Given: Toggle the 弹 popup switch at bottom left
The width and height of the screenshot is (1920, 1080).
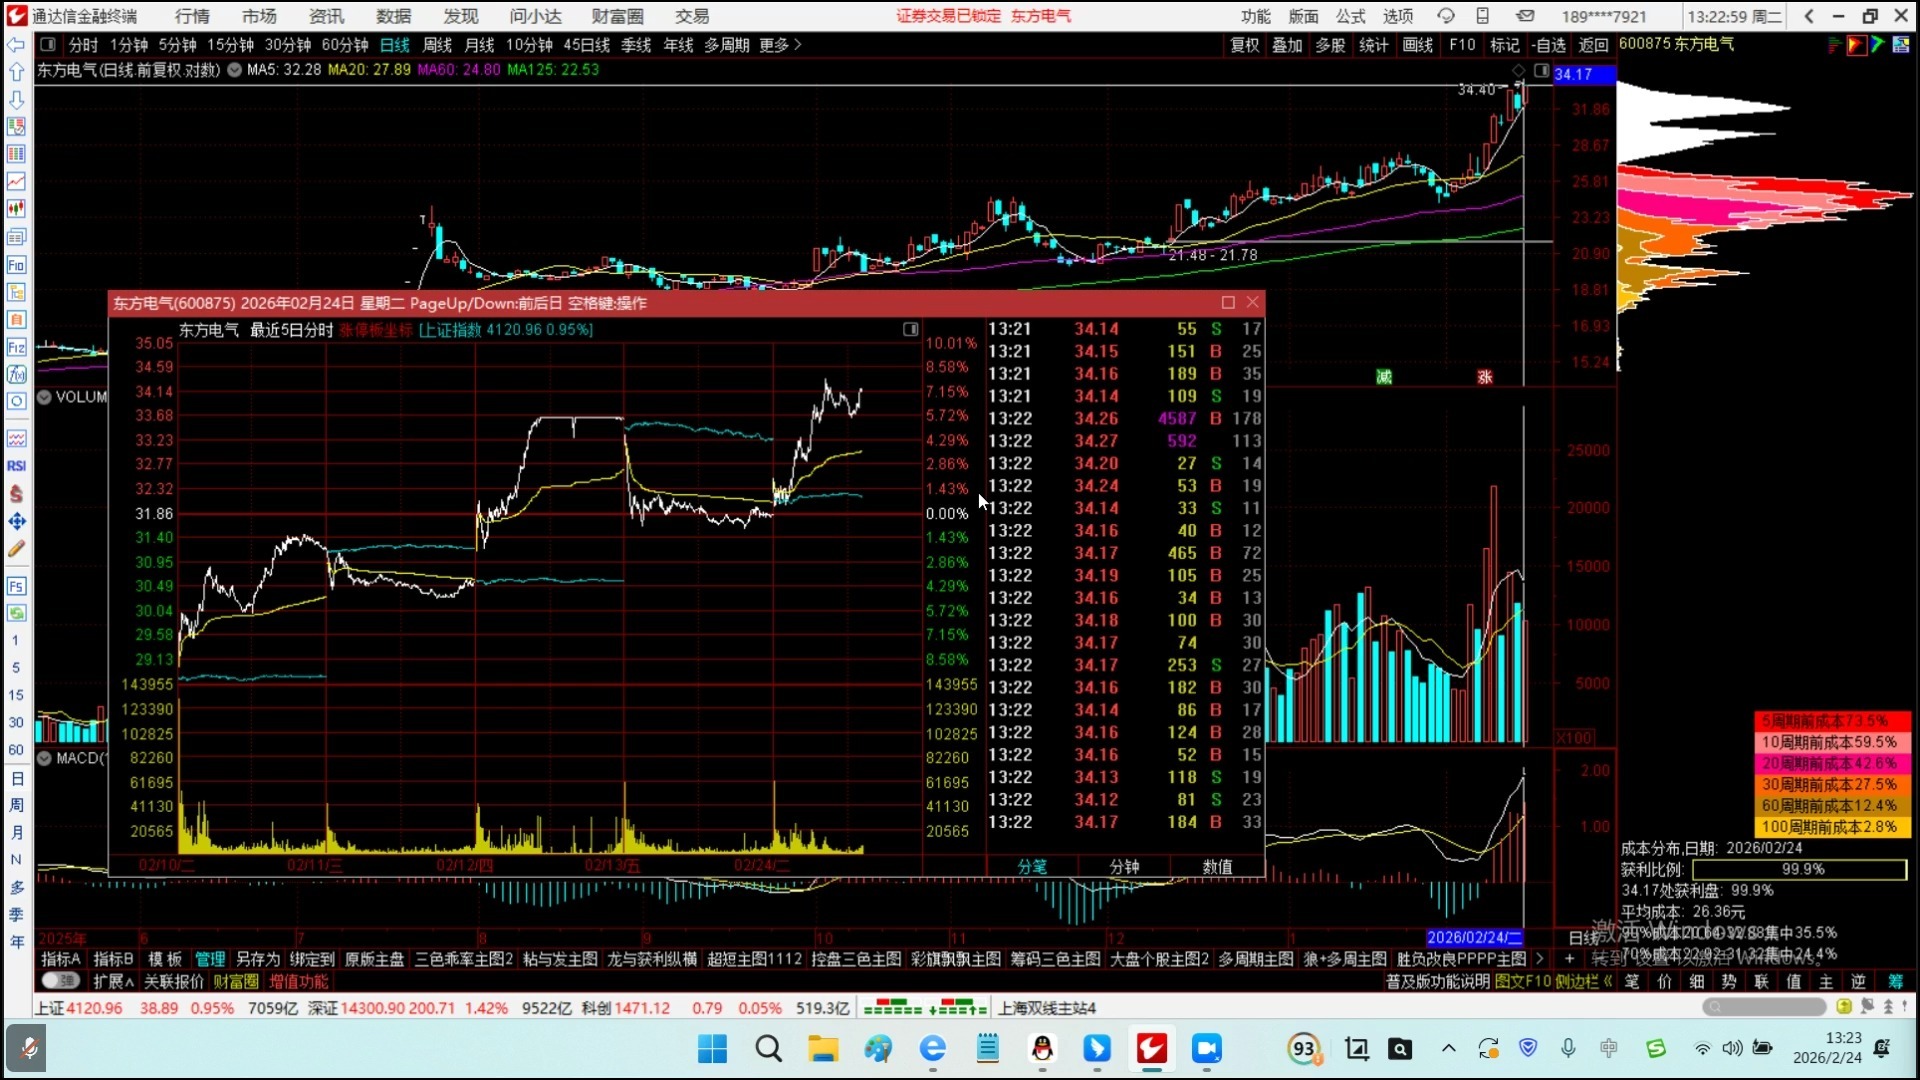Looking at the screenshot, I should point(61,981).
